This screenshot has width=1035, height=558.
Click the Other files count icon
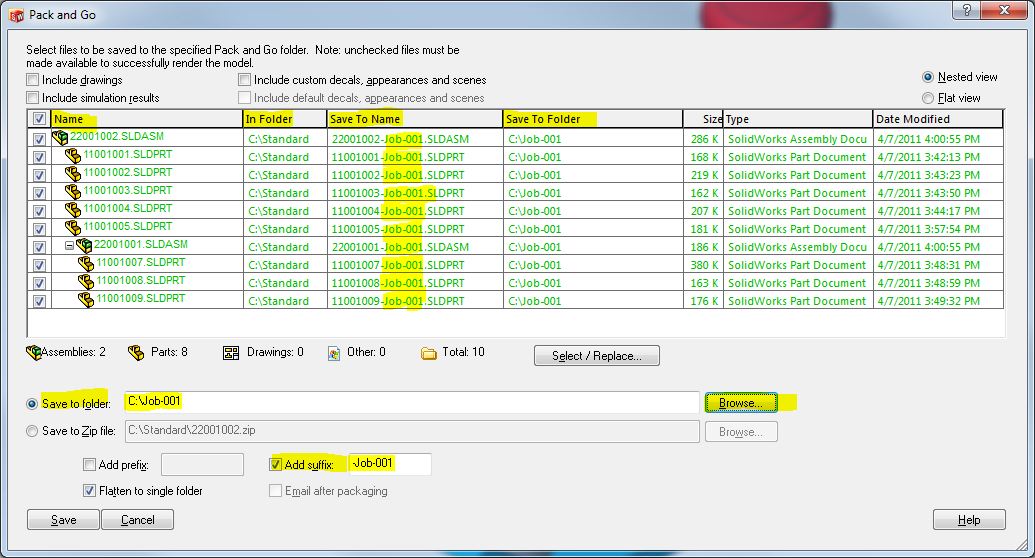334,353
